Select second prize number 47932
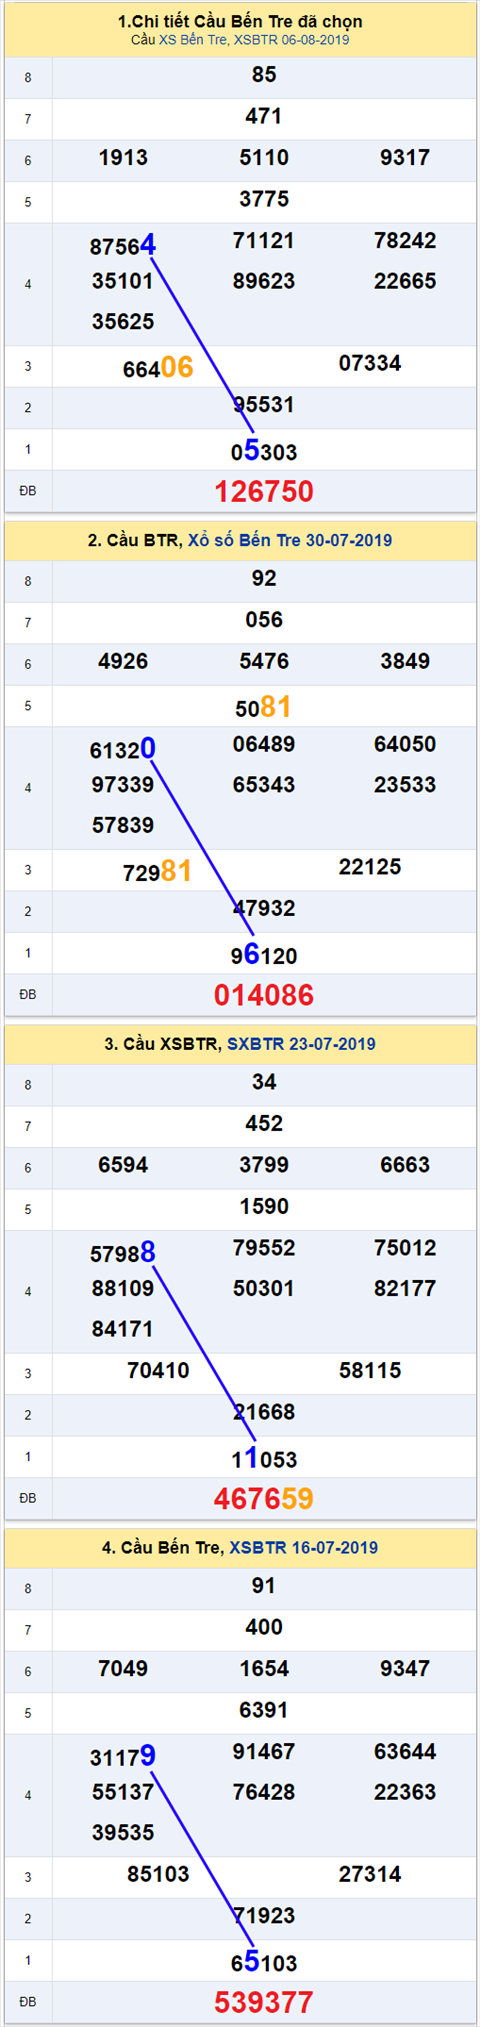The image size is (480, 2027). 264,909
